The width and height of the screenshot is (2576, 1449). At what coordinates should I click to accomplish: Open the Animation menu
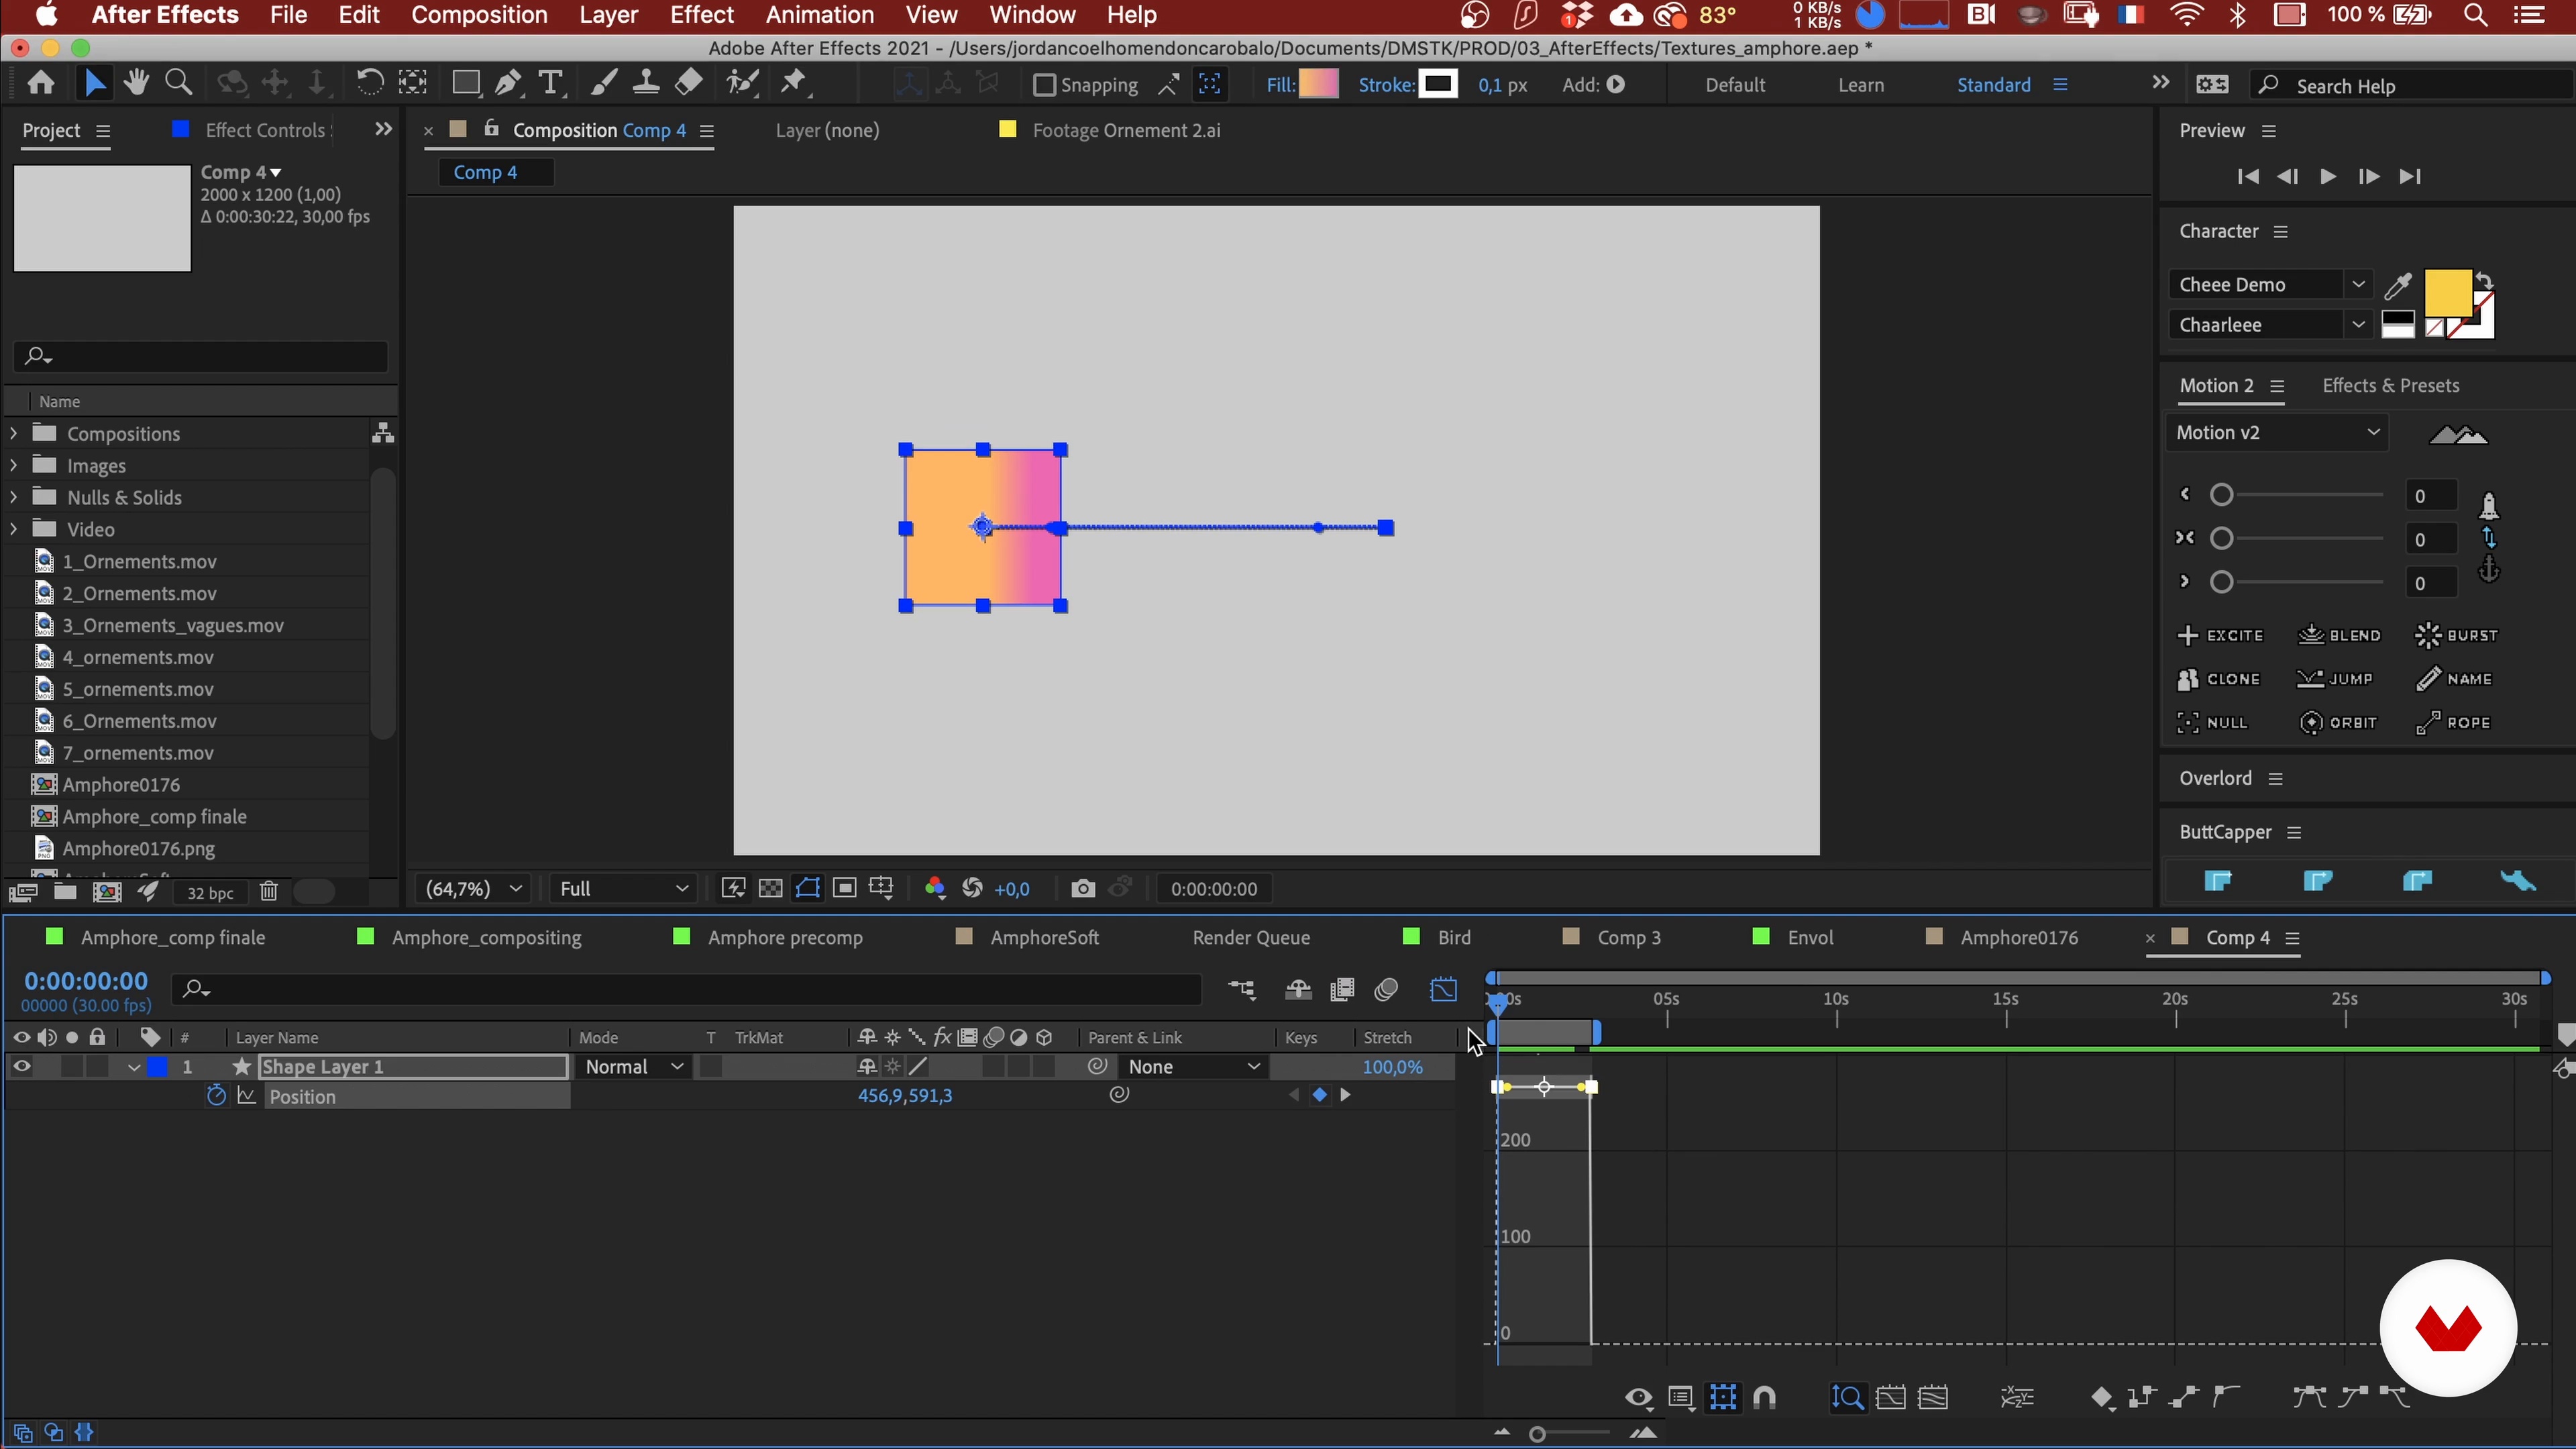click(x=819, y=15)
